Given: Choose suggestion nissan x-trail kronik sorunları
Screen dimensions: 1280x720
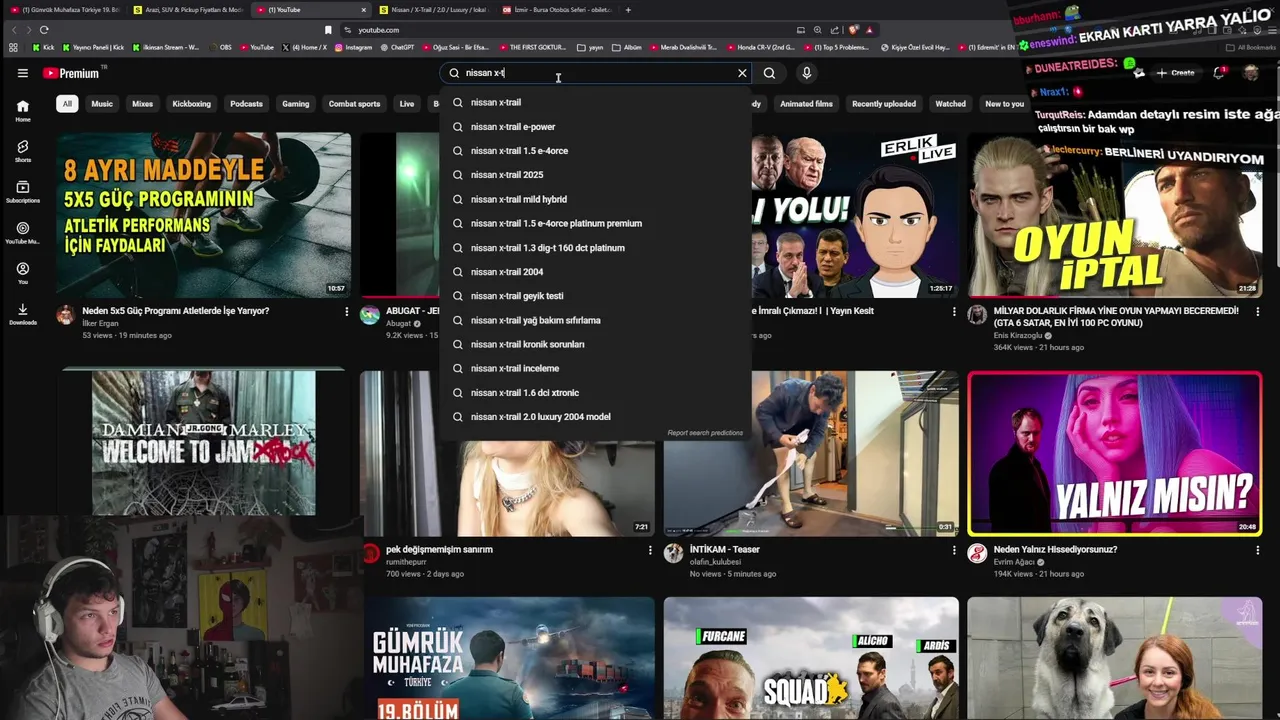Looking at the screenshot, I should [x=595, y=344].
